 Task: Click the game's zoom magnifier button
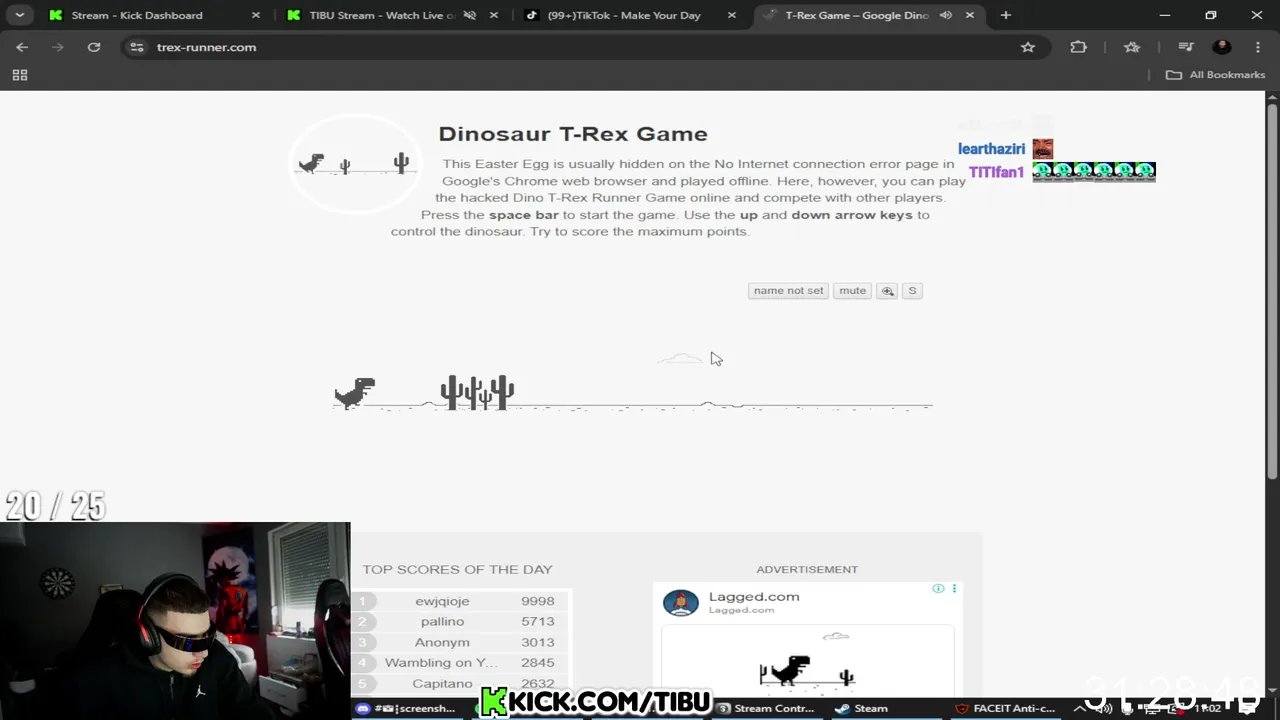[887, 291]
